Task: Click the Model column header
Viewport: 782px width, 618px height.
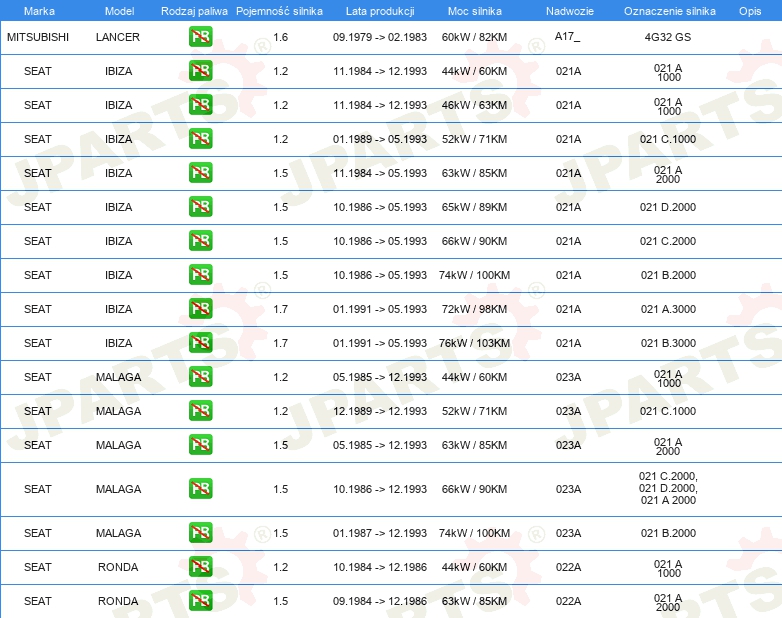Action: [119, 11]
